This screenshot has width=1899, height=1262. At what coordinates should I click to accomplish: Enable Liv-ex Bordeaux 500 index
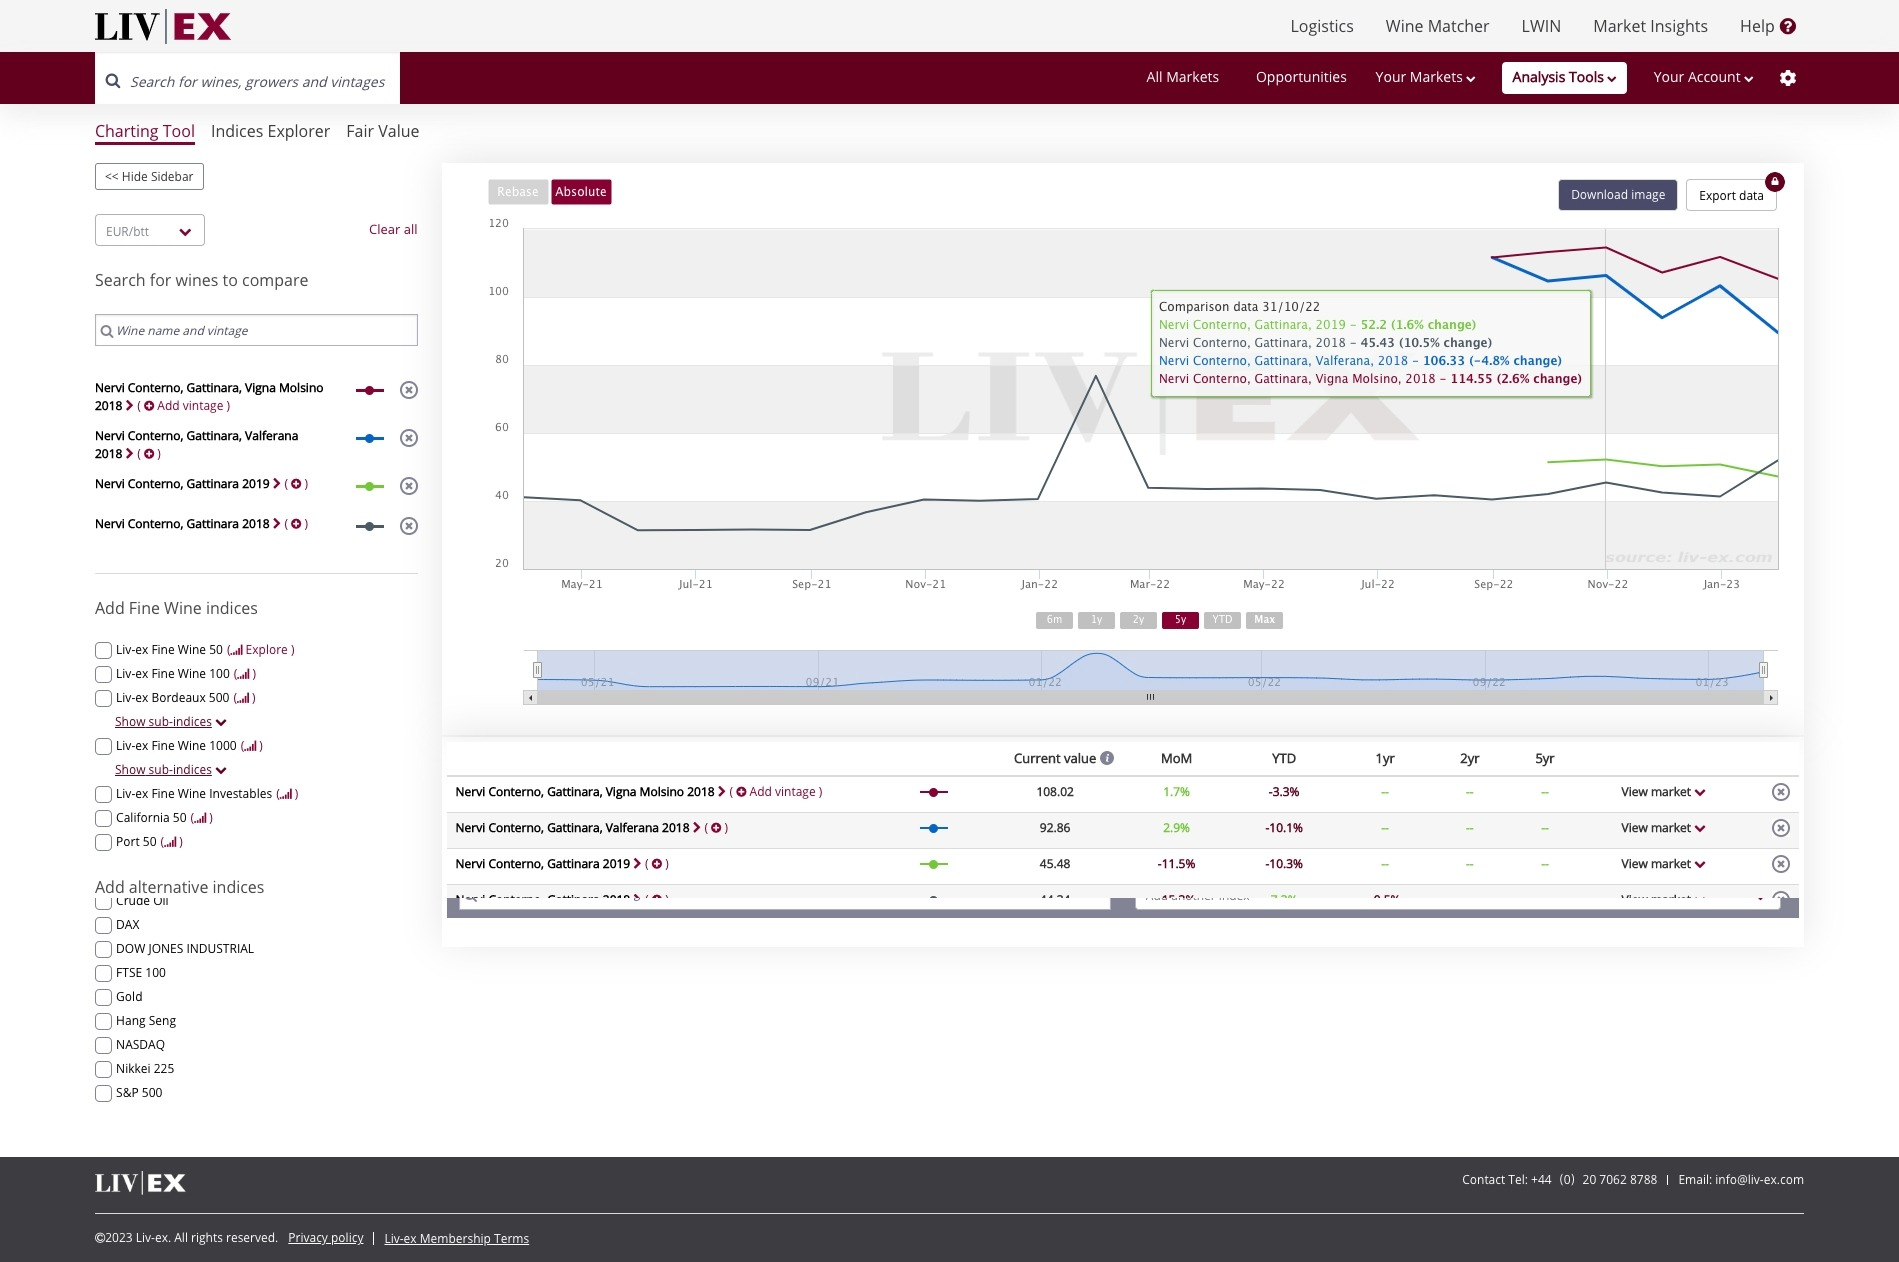(x=103, y=698)
